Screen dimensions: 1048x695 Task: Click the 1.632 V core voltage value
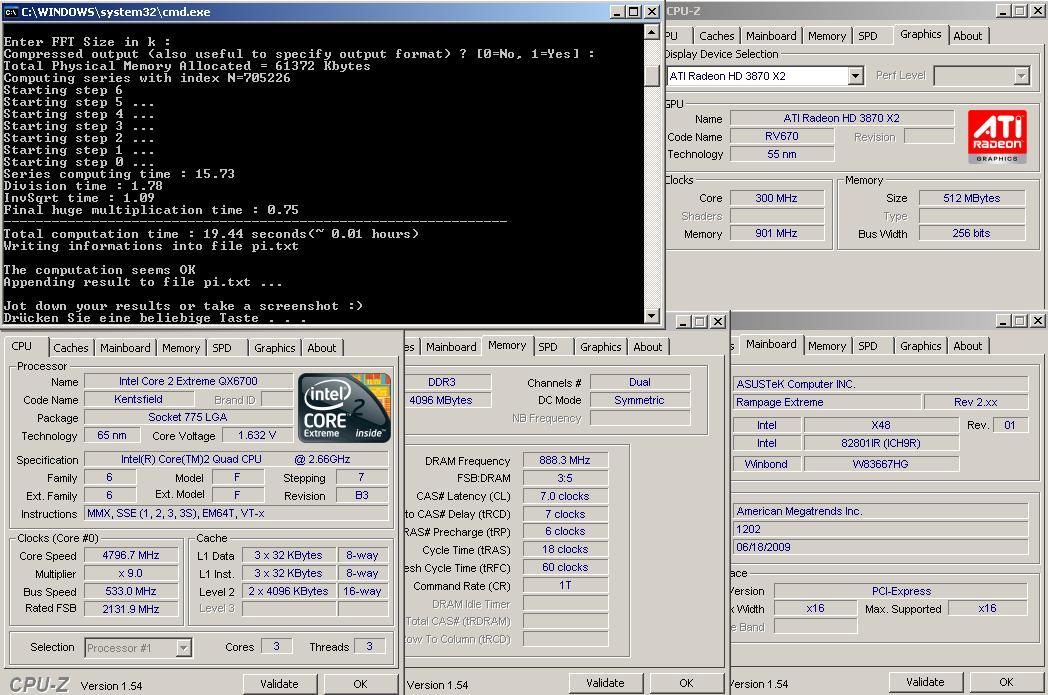257,435
